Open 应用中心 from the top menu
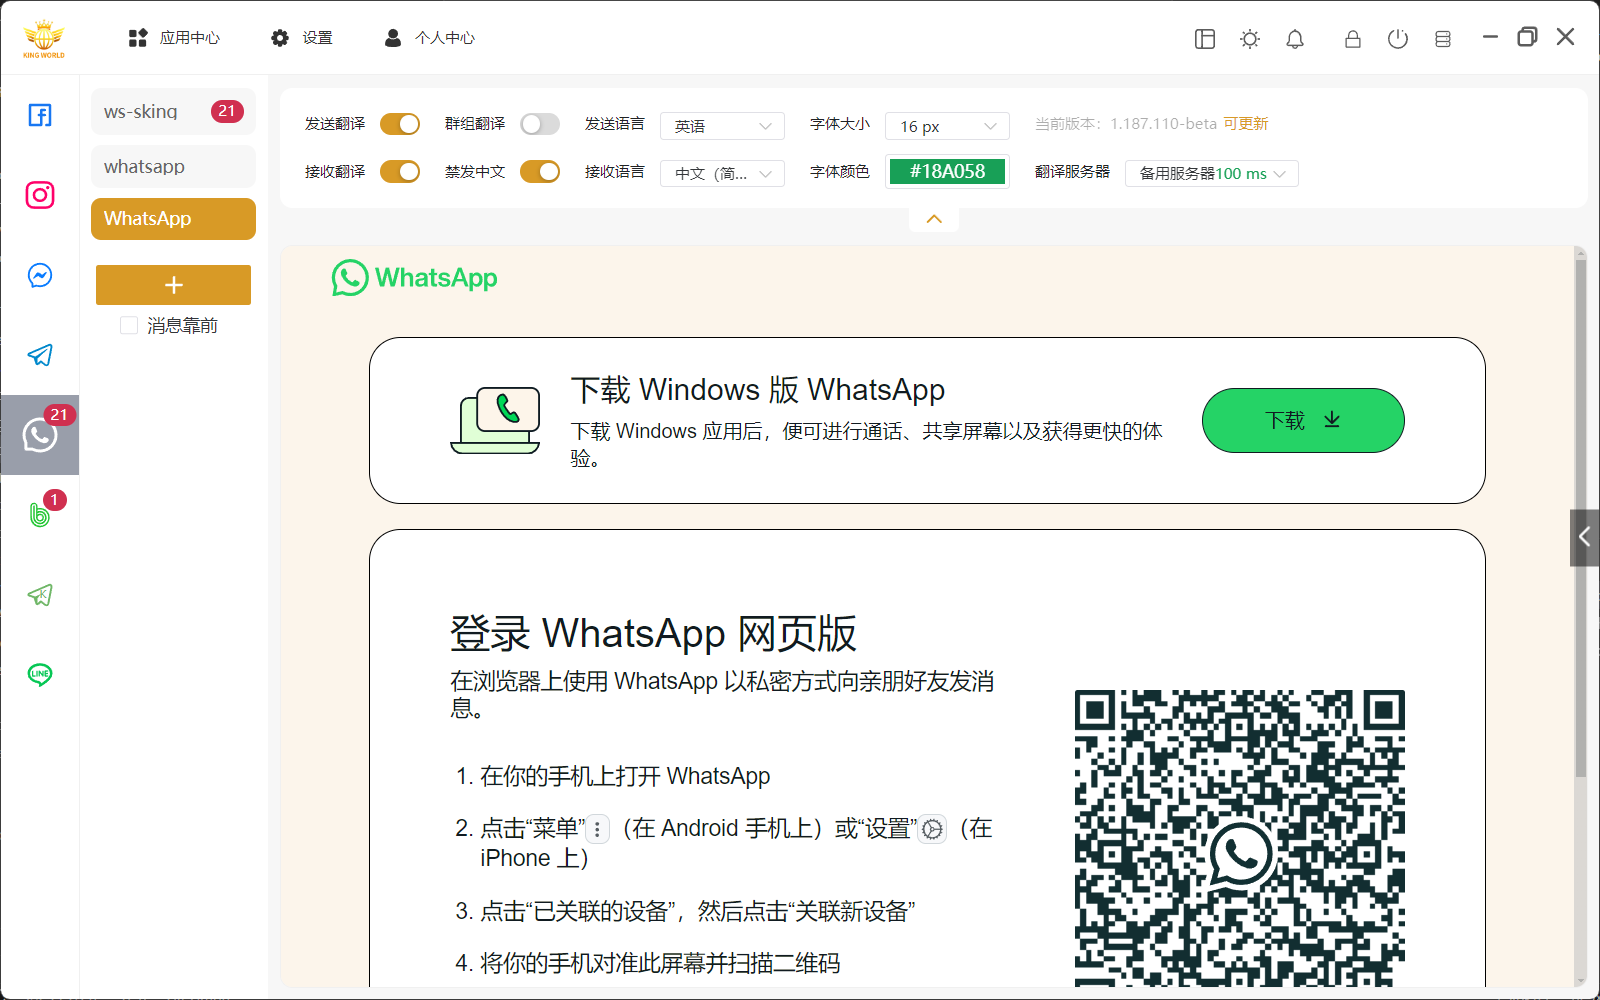The height and width of the screenshot is (1000, 1600). pos(175,38)
